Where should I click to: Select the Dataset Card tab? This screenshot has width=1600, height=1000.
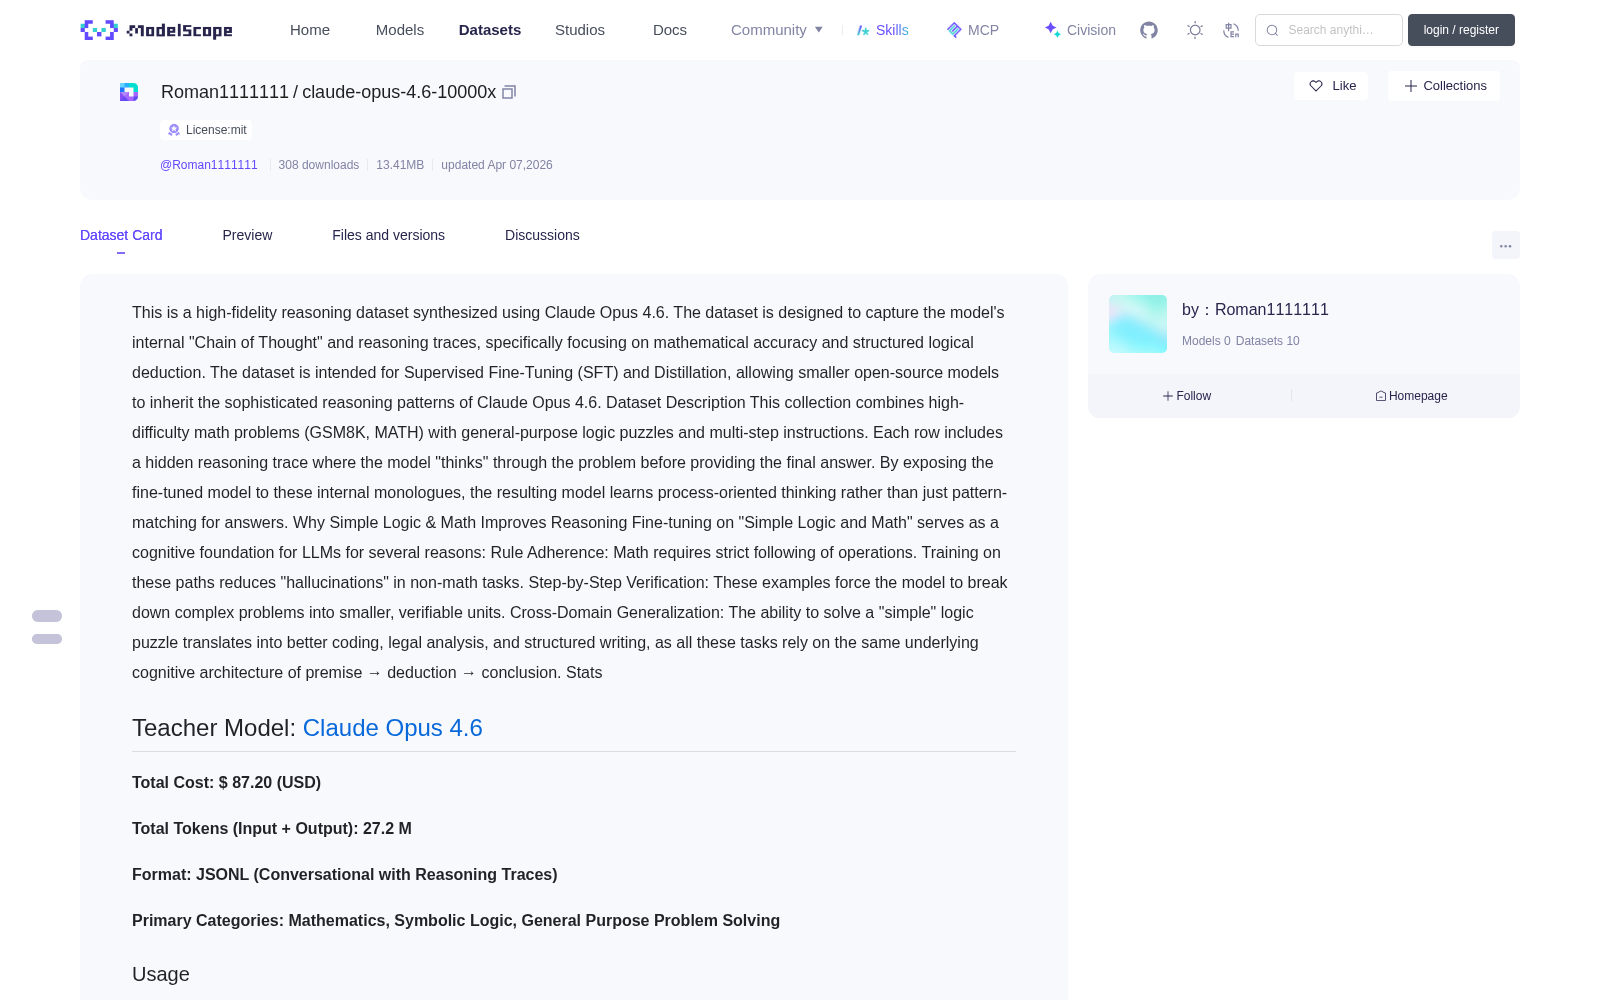click(121, 235)
